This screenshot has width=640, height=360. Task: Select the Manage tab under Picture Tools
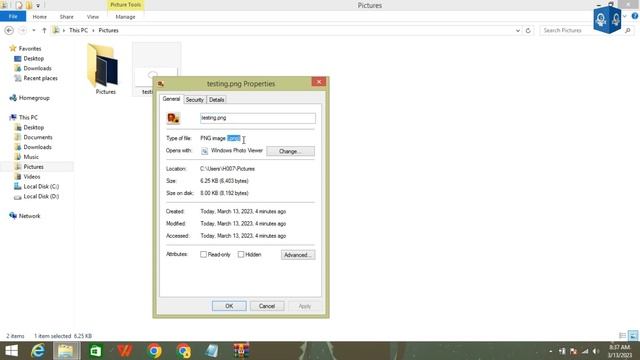(x=125, y=17)
